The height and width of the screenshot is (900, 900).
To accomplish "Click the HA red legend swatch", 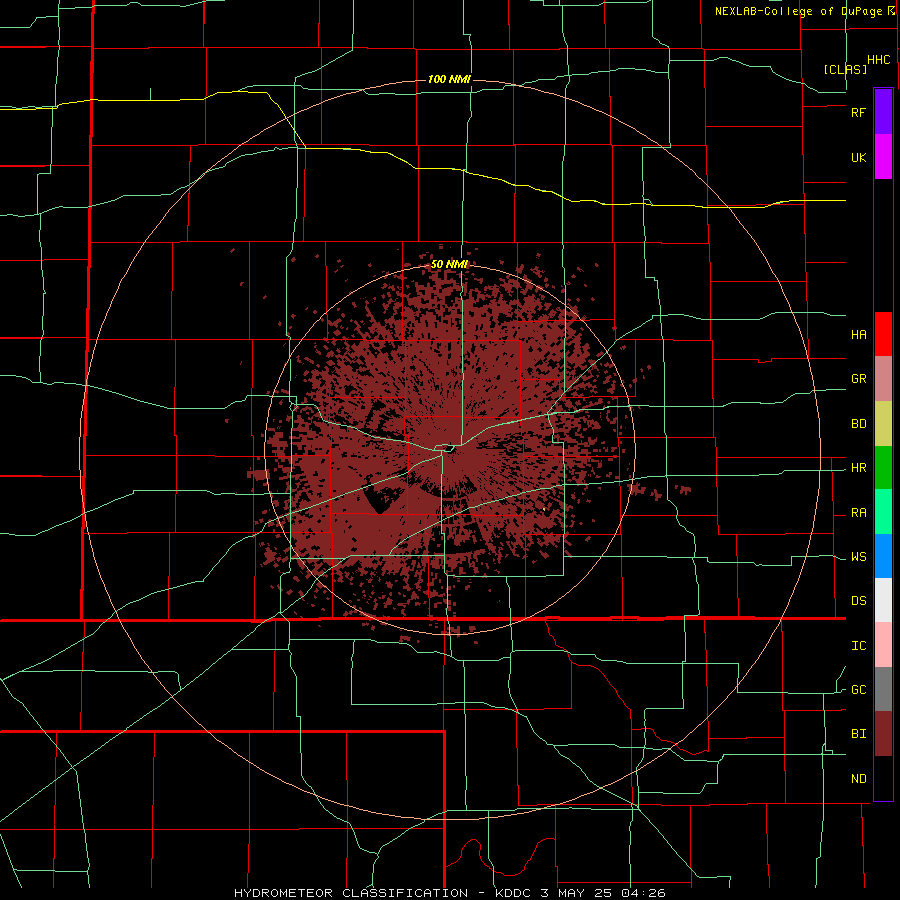I will pos(883,334).
